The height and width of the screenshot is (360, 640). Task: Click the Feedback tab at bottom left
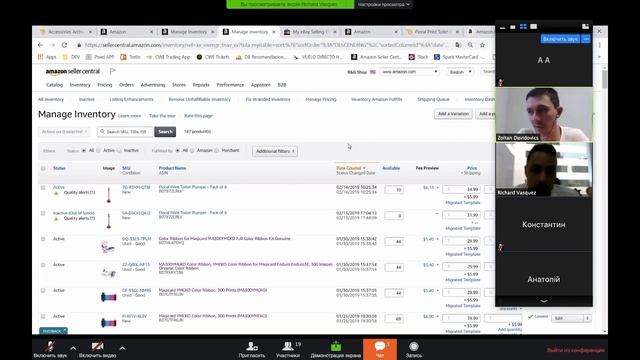[x=53, y=331]
